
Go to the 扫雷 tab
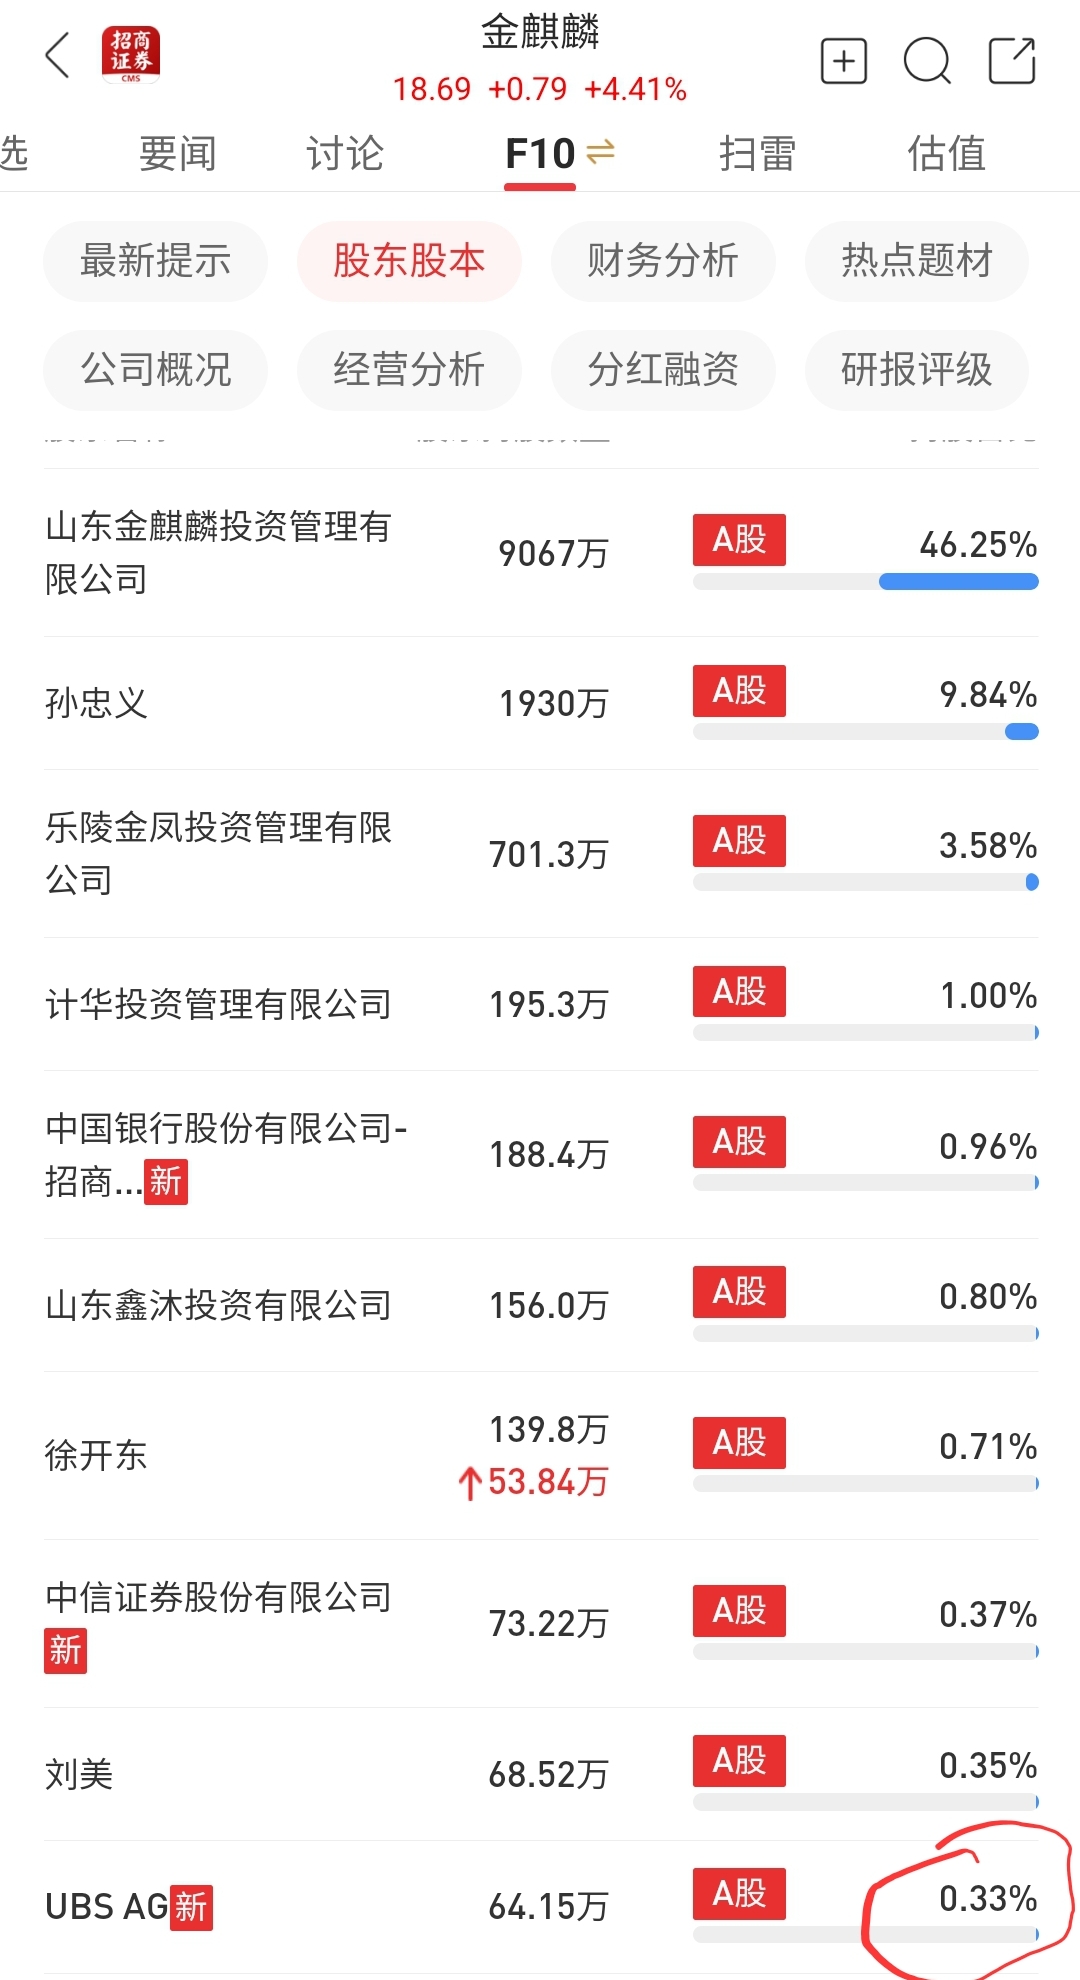pos(757,154)
